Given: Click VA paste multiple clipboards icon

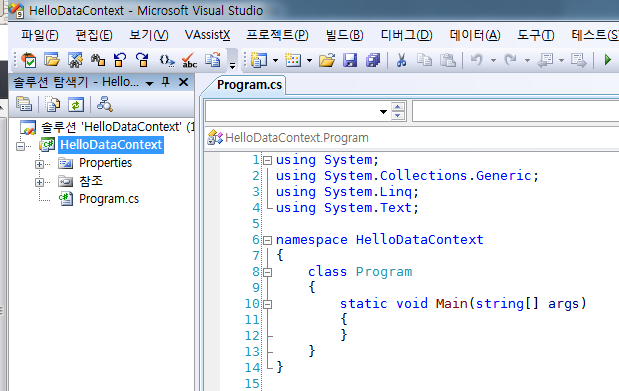Looking at the screenshot, I should tap(212, 60).
